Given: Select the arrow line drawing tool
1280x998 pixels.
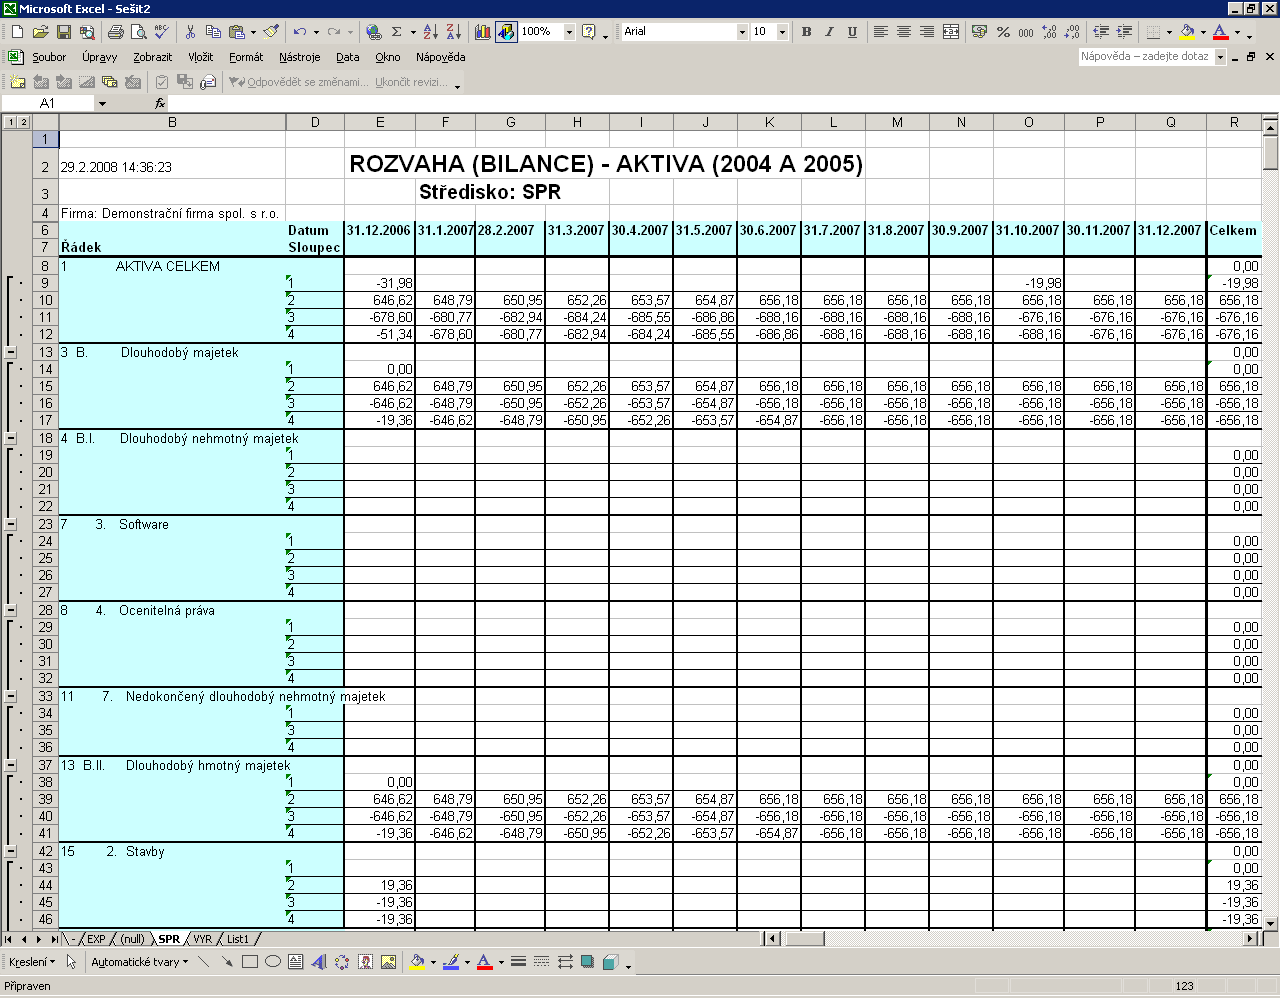Looking at the screenshot, I should [227, 962].
